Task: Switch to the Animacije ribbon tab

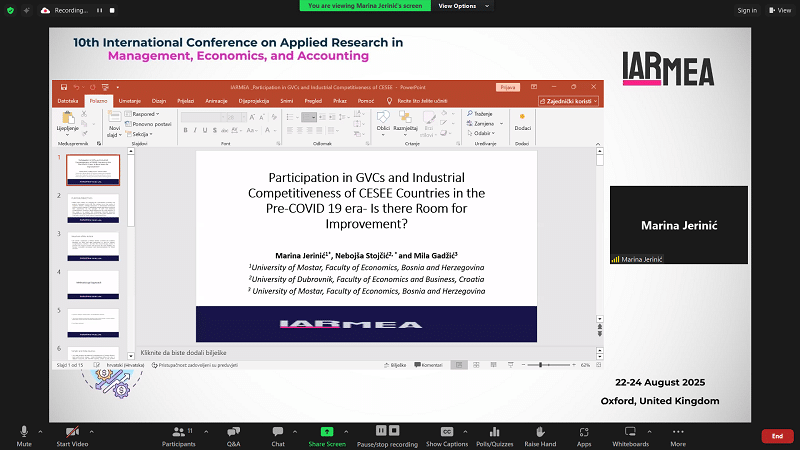Action: tap(217, 101)
